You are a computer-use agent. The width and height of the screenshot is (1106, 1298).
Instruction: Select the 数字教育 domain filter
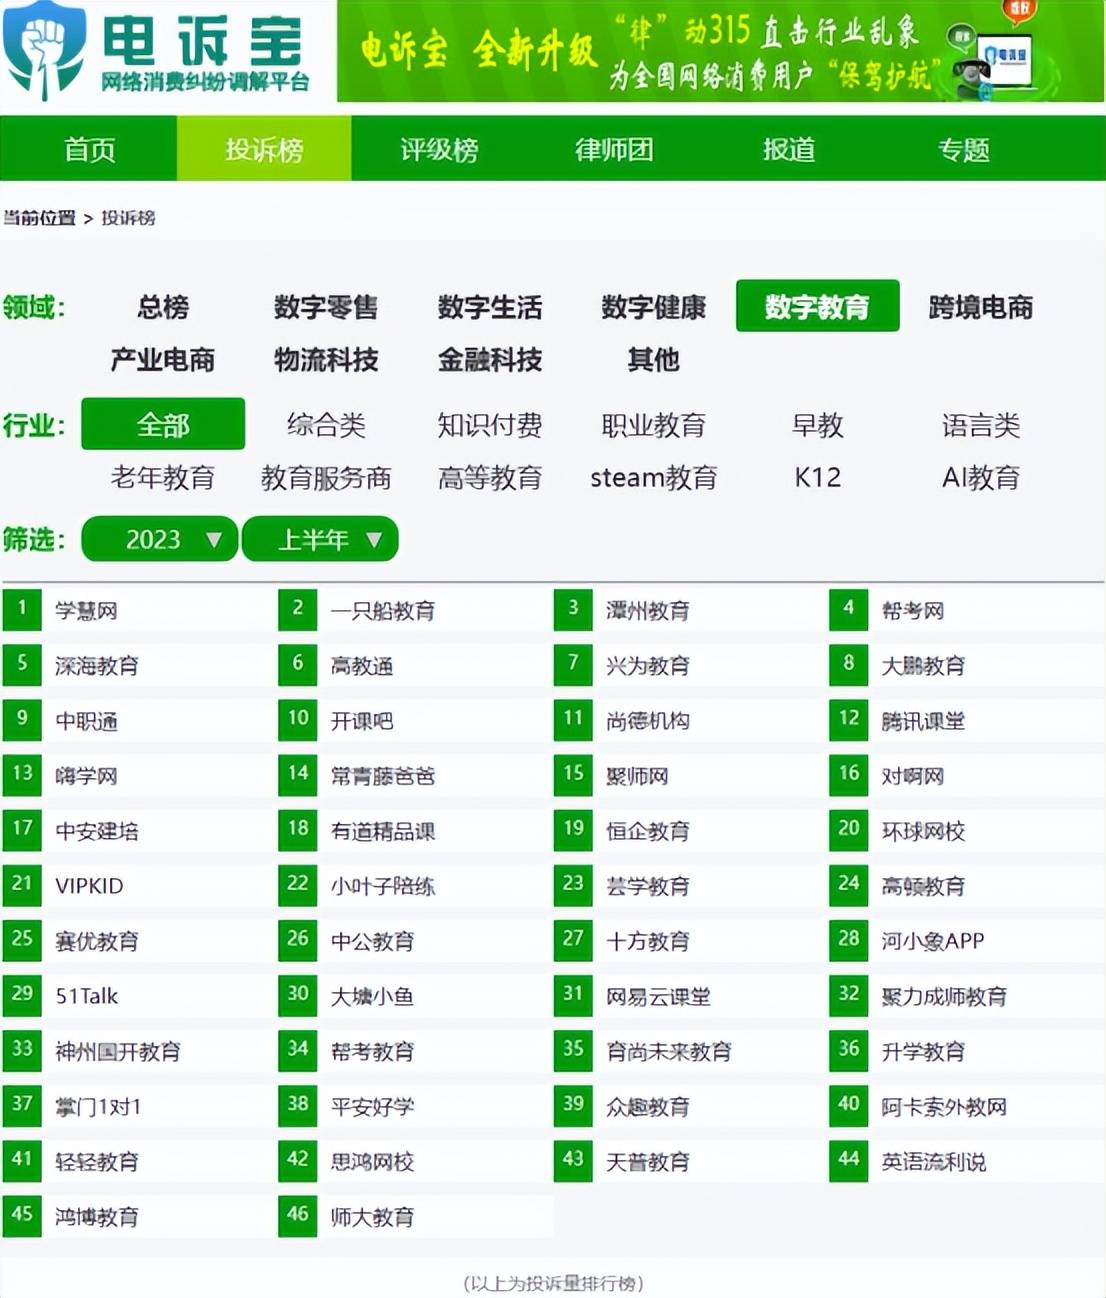point(817,306)
